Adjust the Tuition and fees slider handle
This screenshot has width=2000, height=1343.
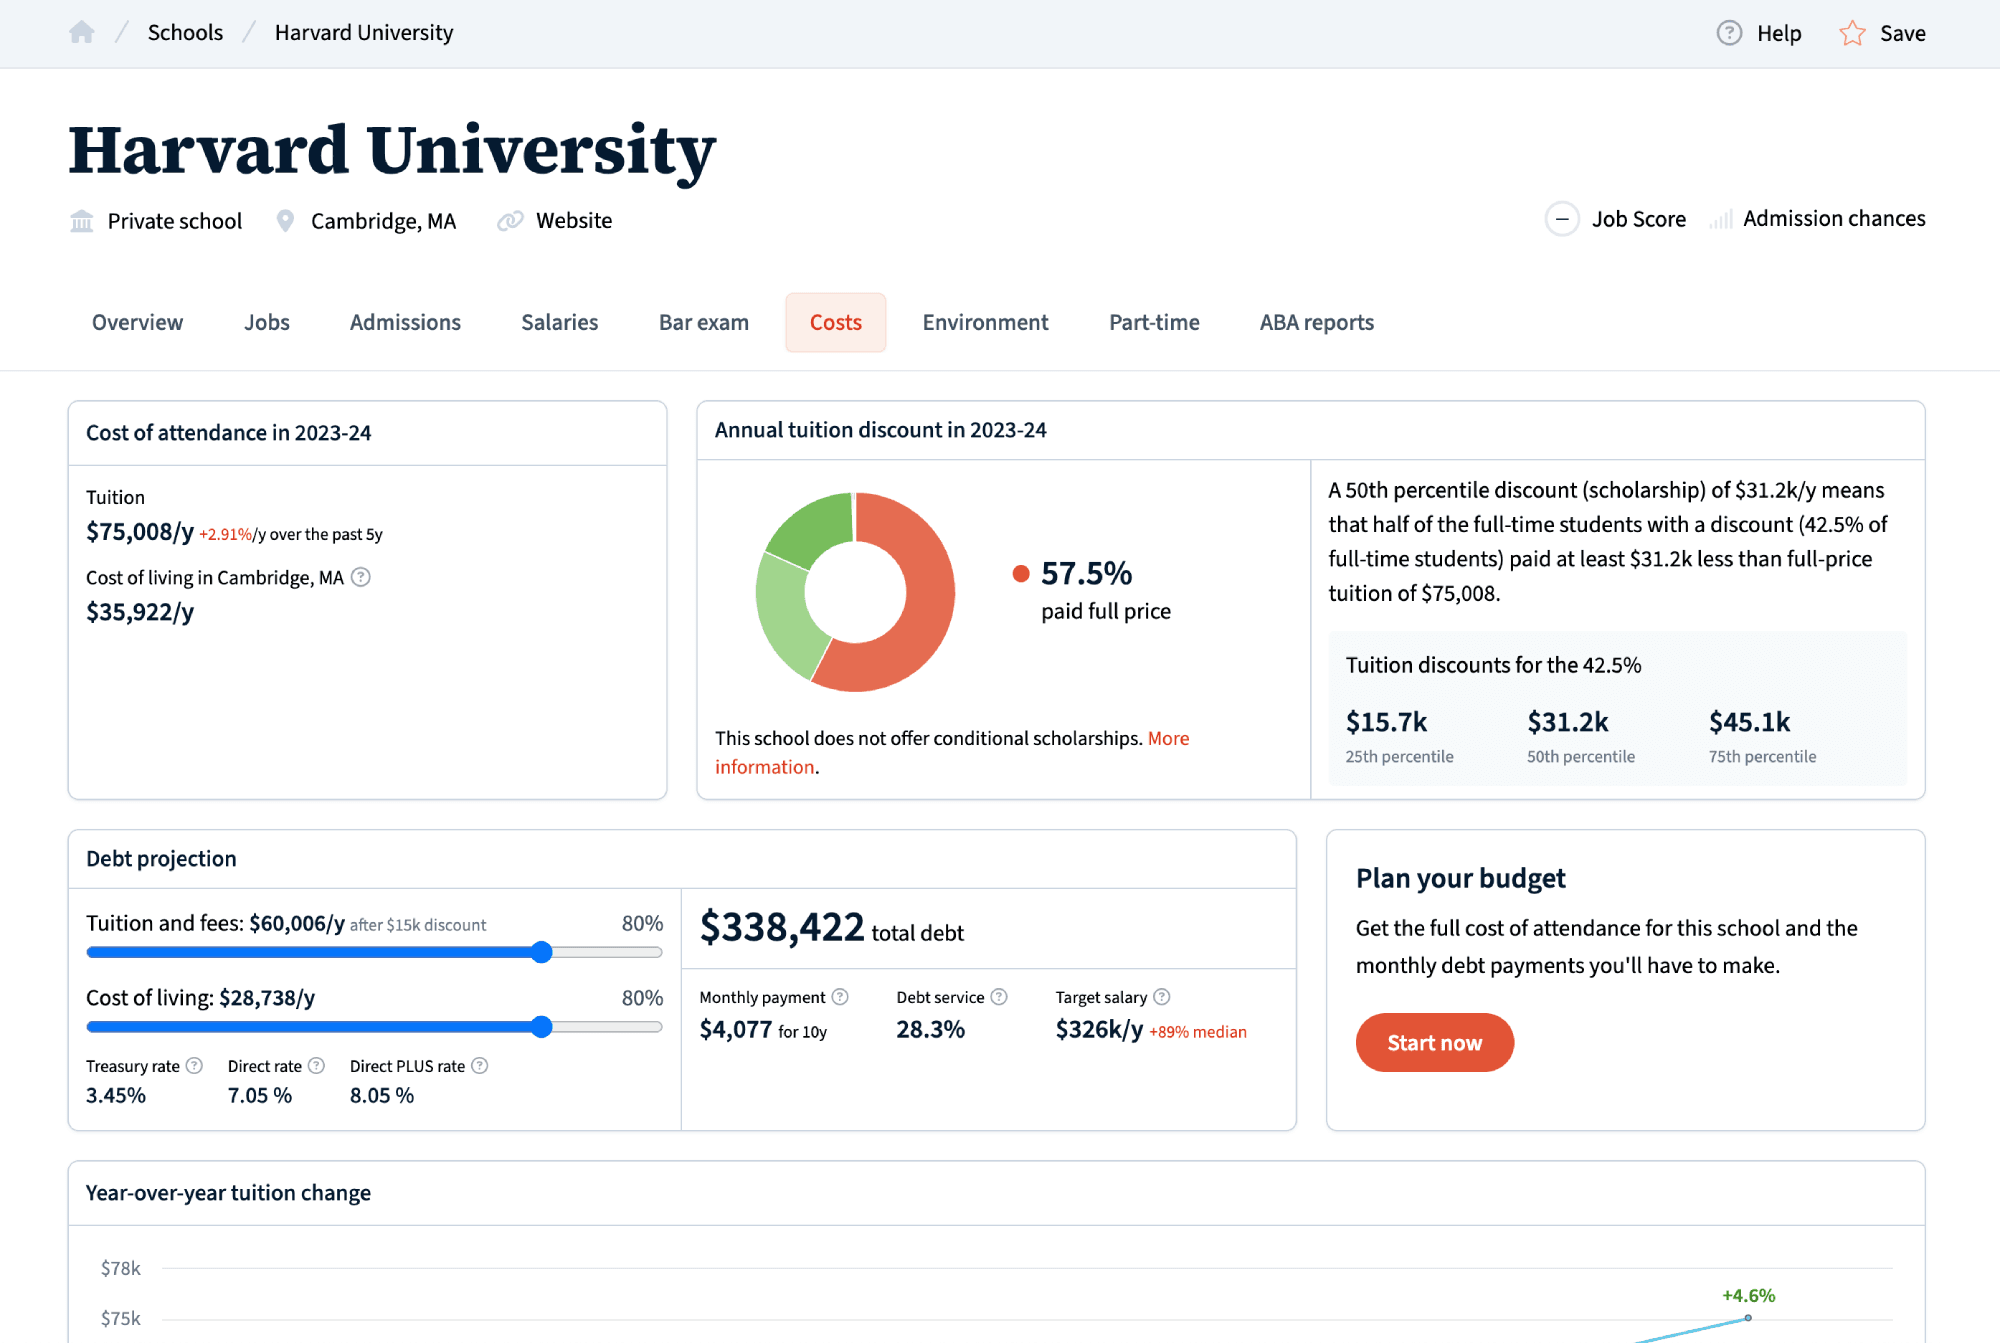click(542, 952)
